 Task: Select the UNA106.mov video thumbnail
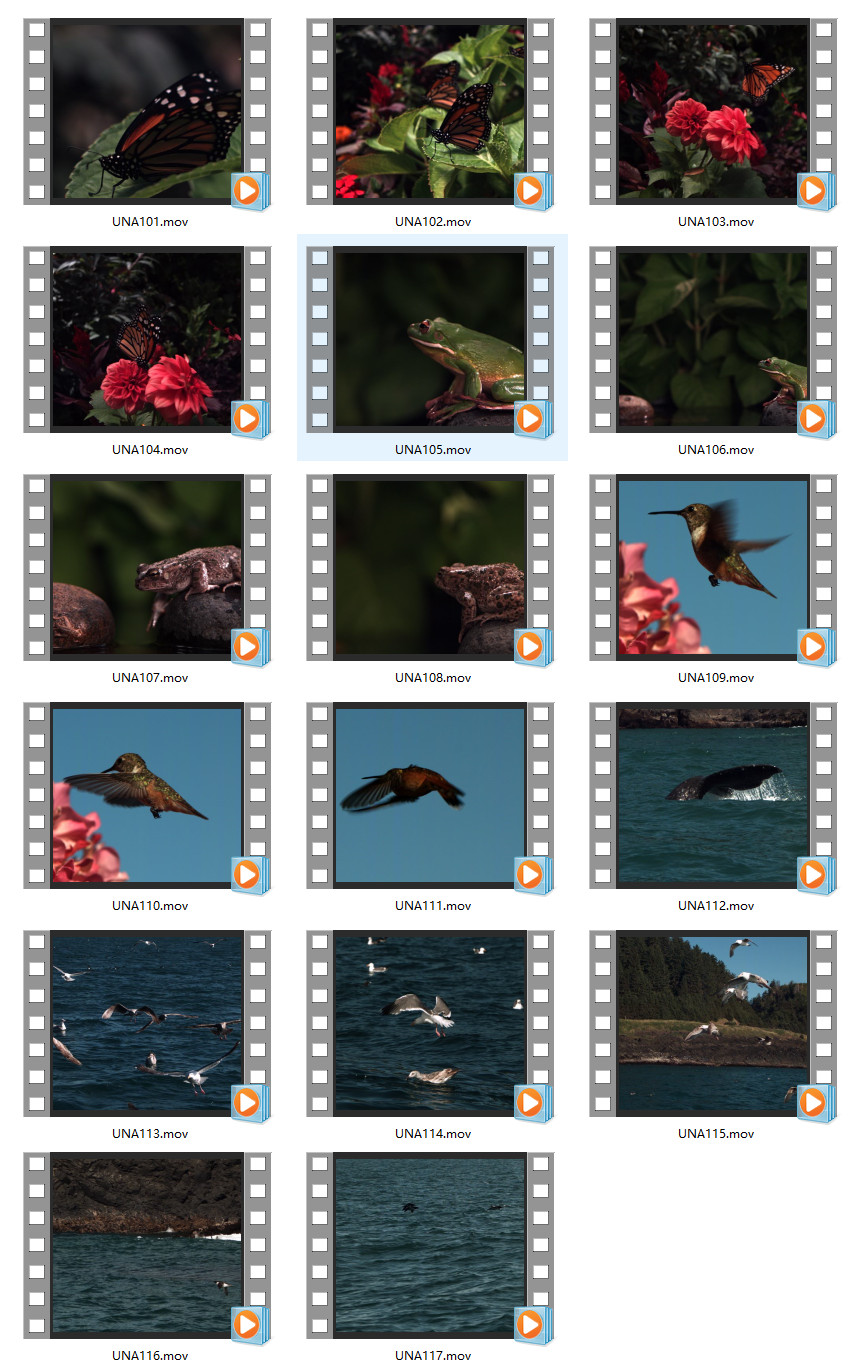712,339
